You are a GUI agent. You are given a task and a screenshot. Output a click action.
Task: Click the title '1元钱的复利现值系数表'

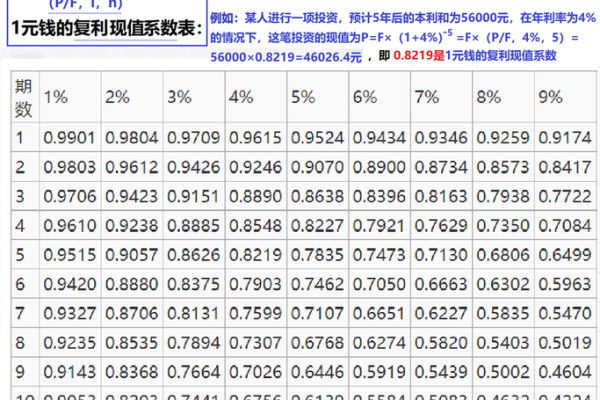click(107, 28)
